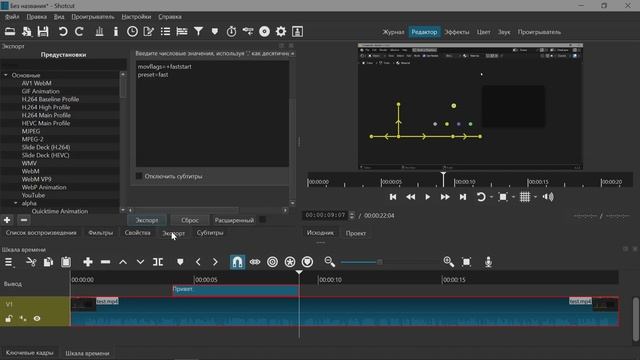Image resolution: width=640 pixels, height=360 pixels.
Task: Zoom timeline to fit icon
Action: 467,262
